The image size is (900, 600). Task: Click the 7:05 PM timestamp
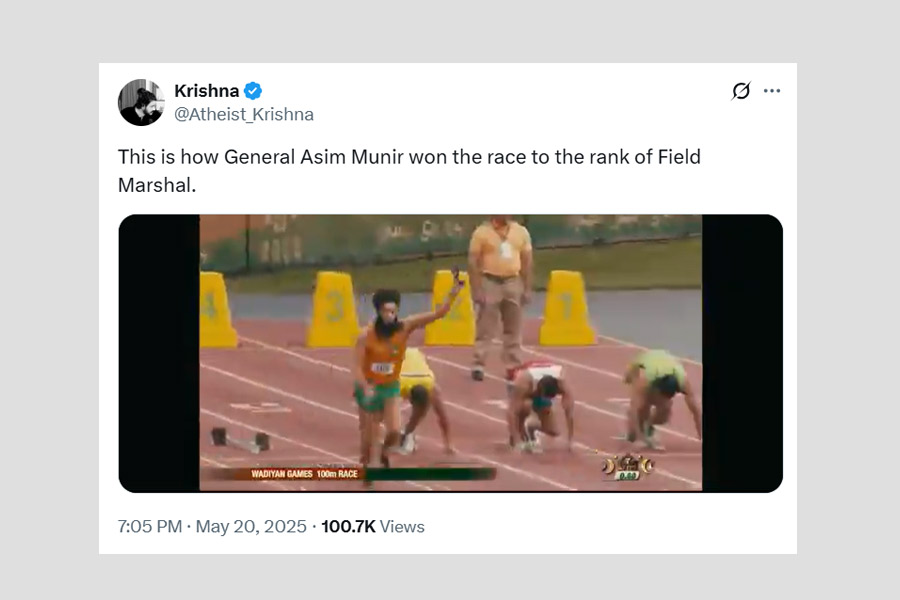[x=149, y=526]
